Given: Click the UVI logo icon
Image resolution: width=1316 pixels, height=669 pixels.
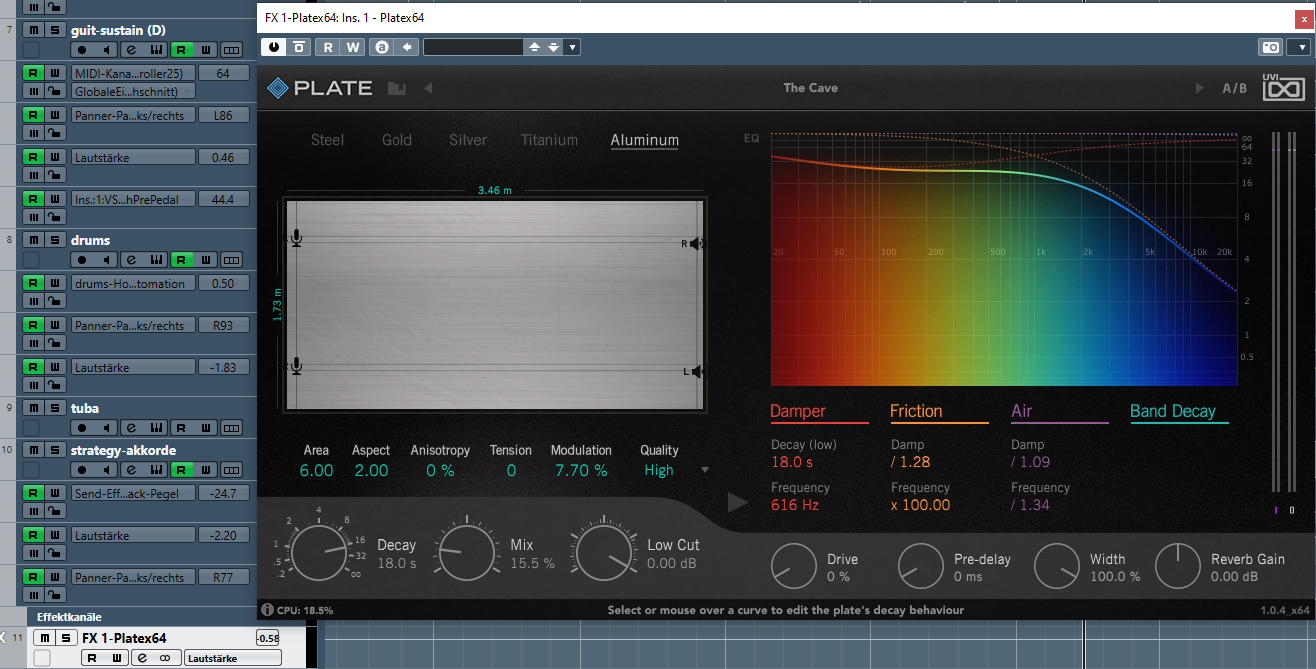Looking at the screenshot, I should 1283,88.
